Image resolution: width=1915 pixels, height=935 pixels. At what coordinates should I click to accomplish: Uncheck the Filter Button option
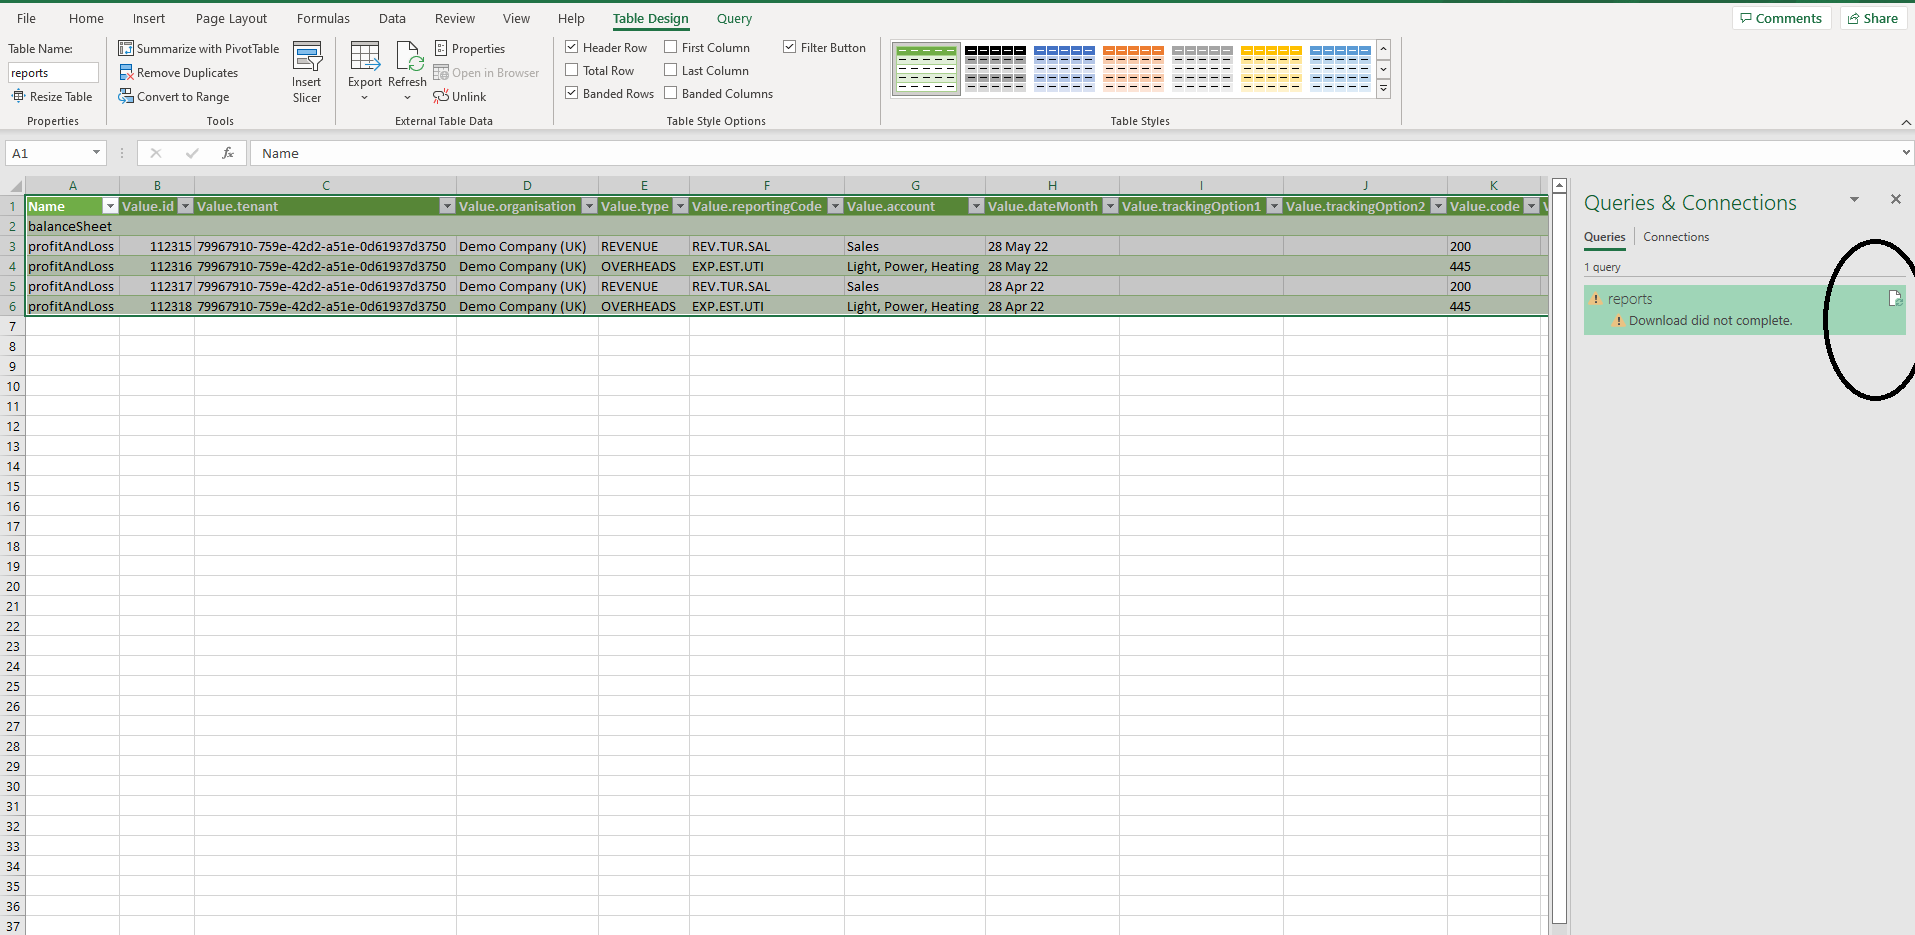click(x=790, y=47)
